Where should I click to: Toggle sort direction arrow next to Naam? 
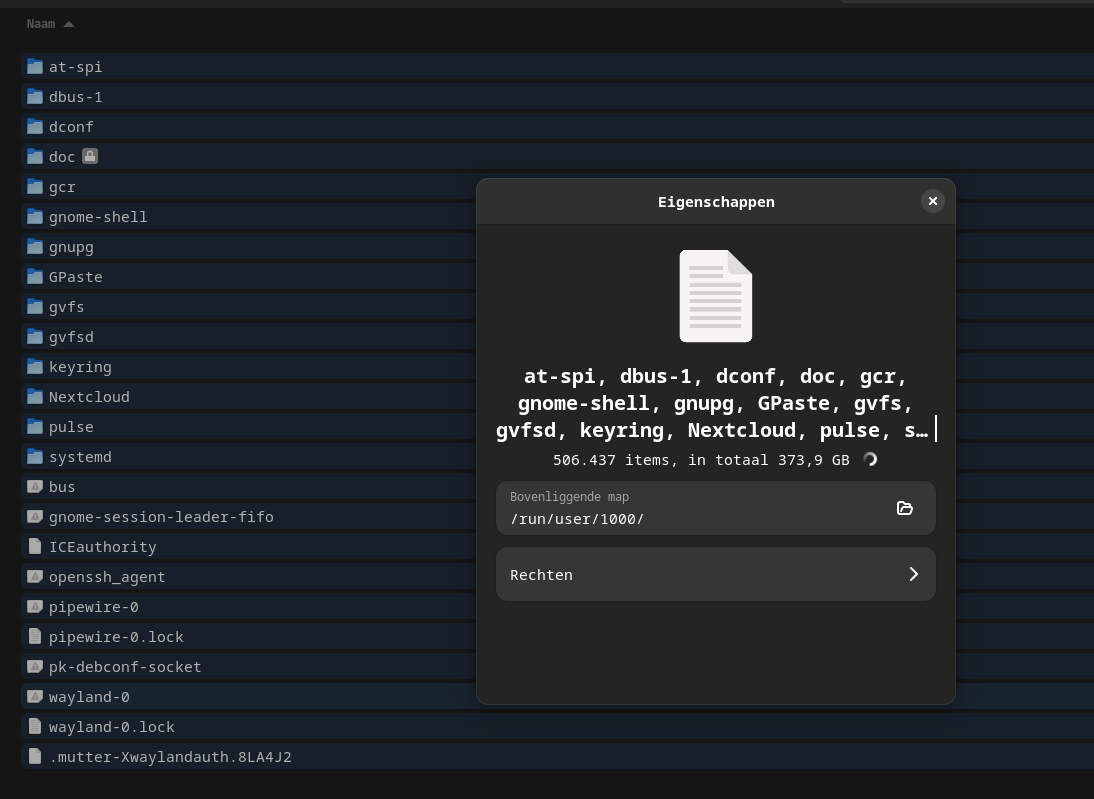tap(69, 24)
